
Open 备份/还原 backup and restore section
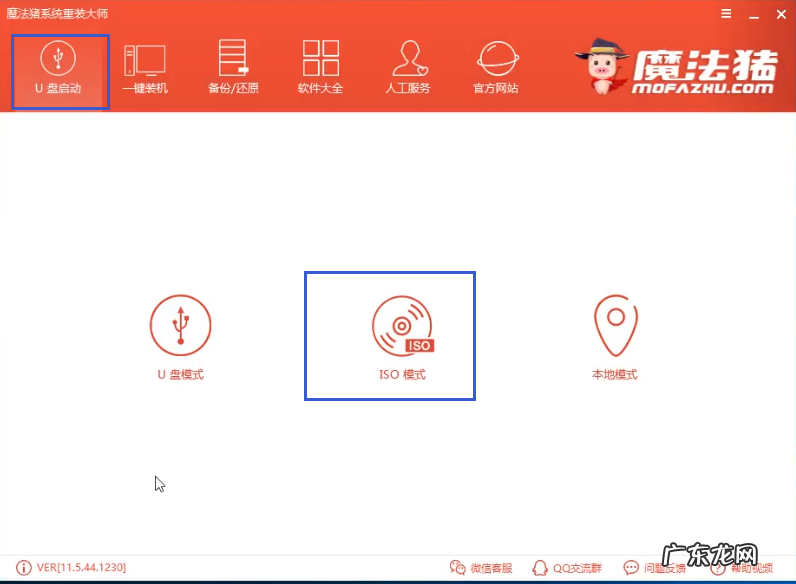(x=233, y=68)
